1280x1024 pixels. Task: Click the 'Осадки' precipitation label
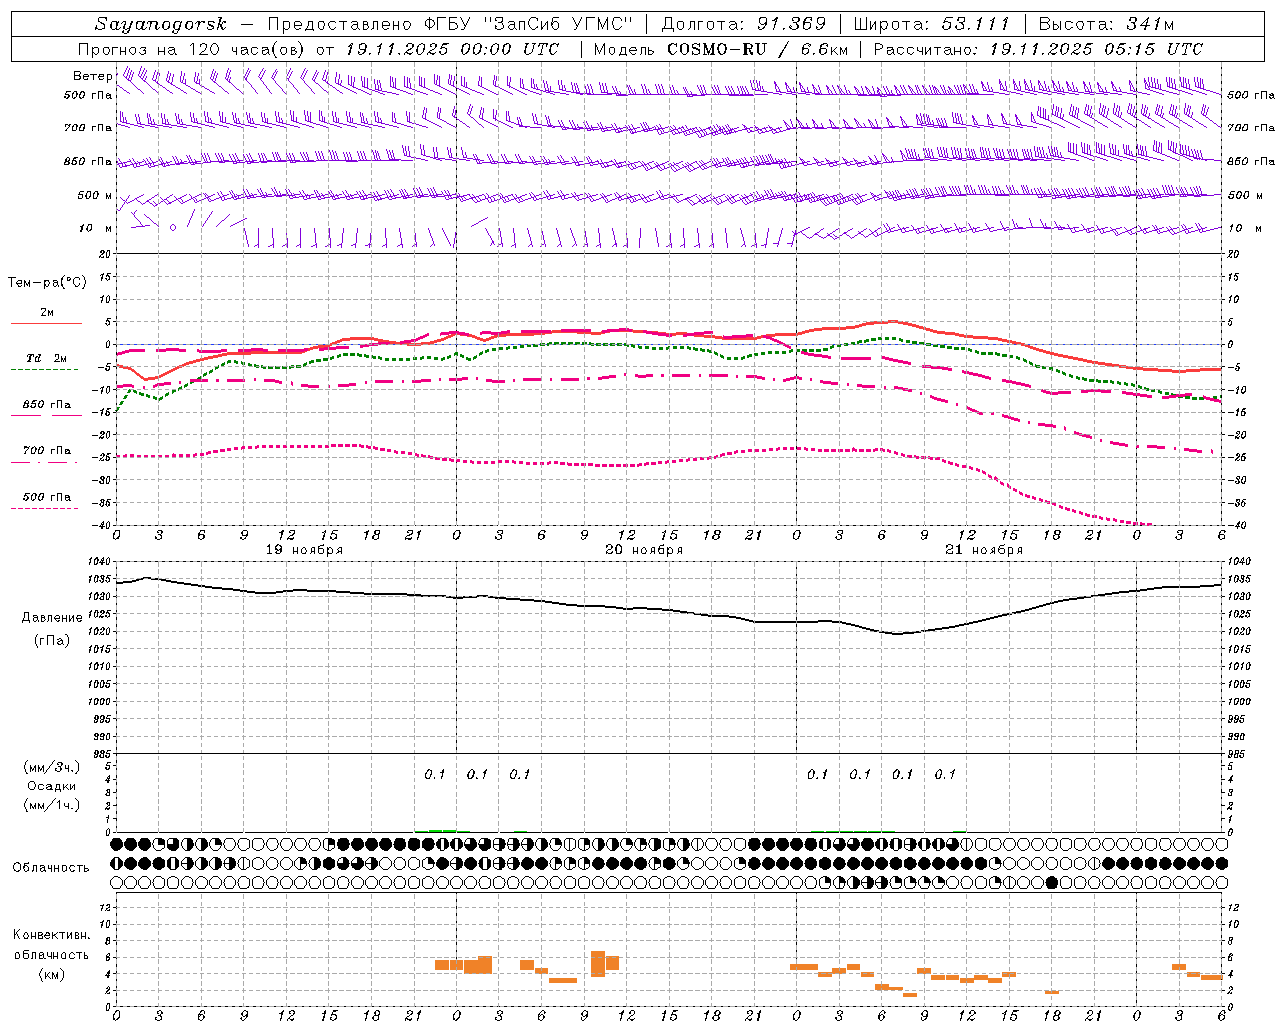52,786
